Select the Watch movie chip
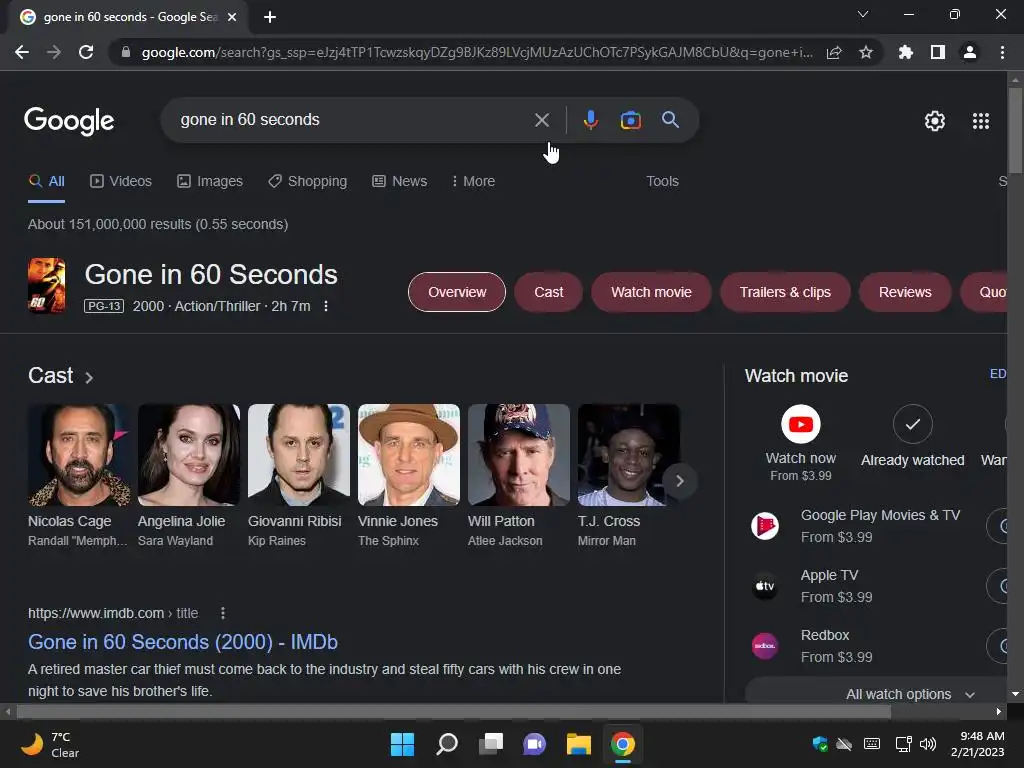The height and width of the screenshot is (768, 1024). tap(651, 292)
